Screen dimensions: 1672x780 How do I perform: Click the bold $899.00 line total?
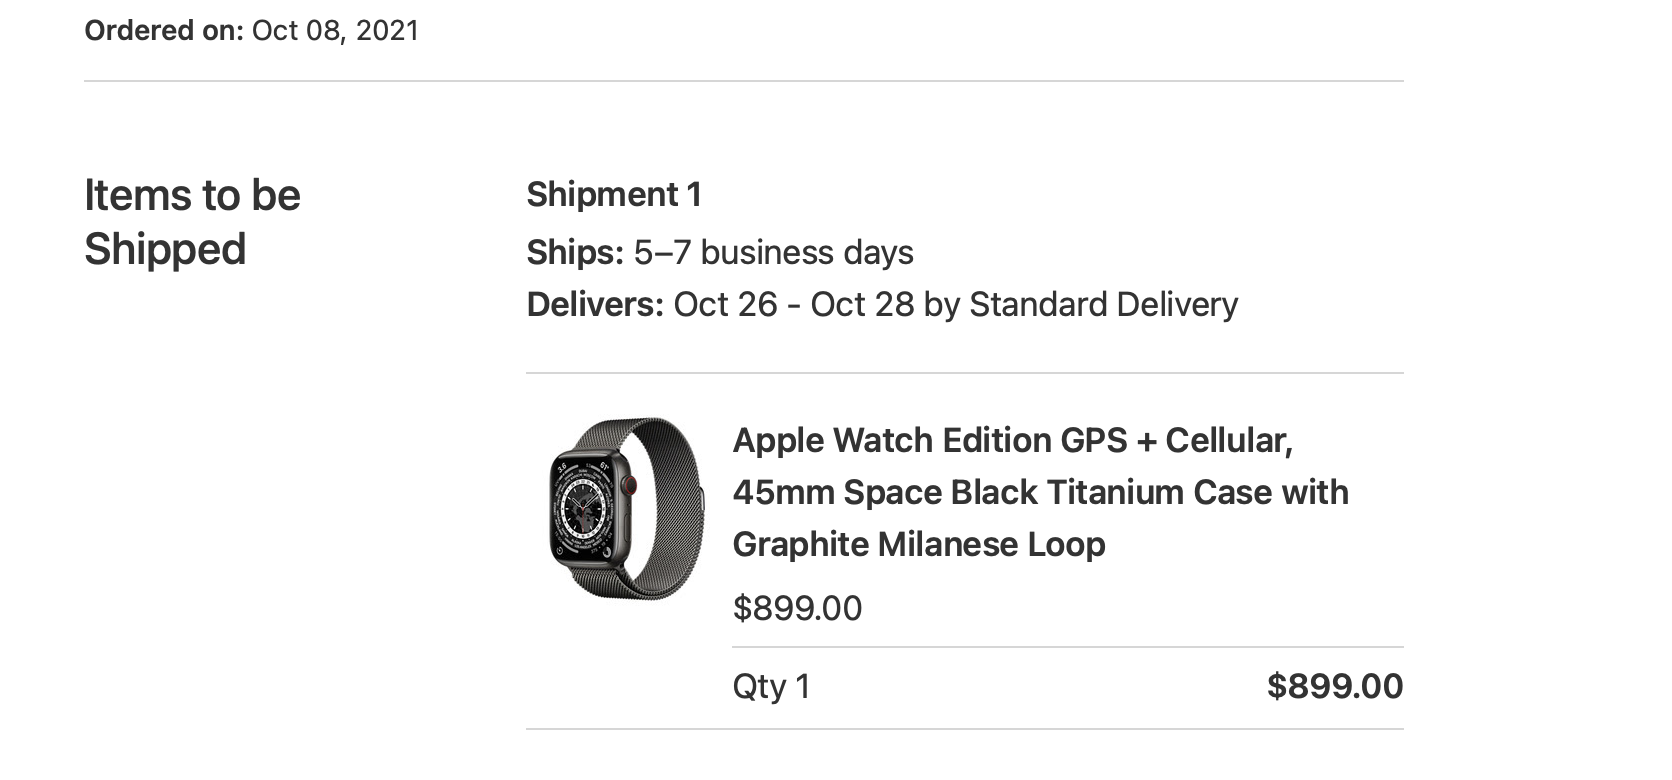click(x=1334, y=686)
